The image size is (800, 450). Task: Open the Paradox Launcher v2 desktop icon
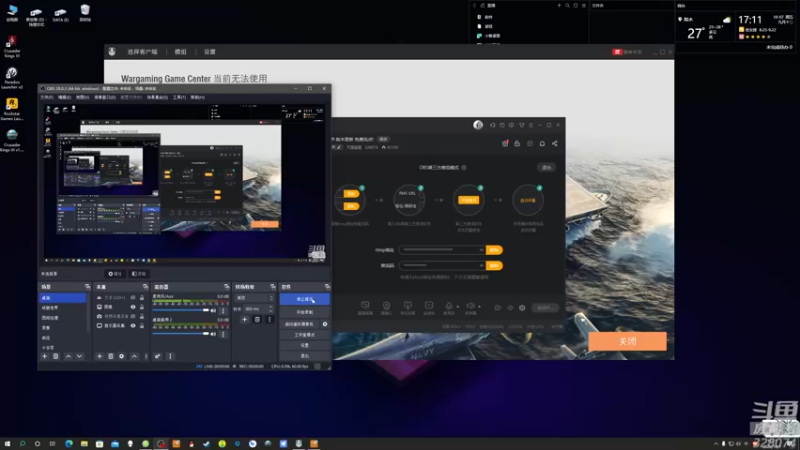(x=12, y=78)
